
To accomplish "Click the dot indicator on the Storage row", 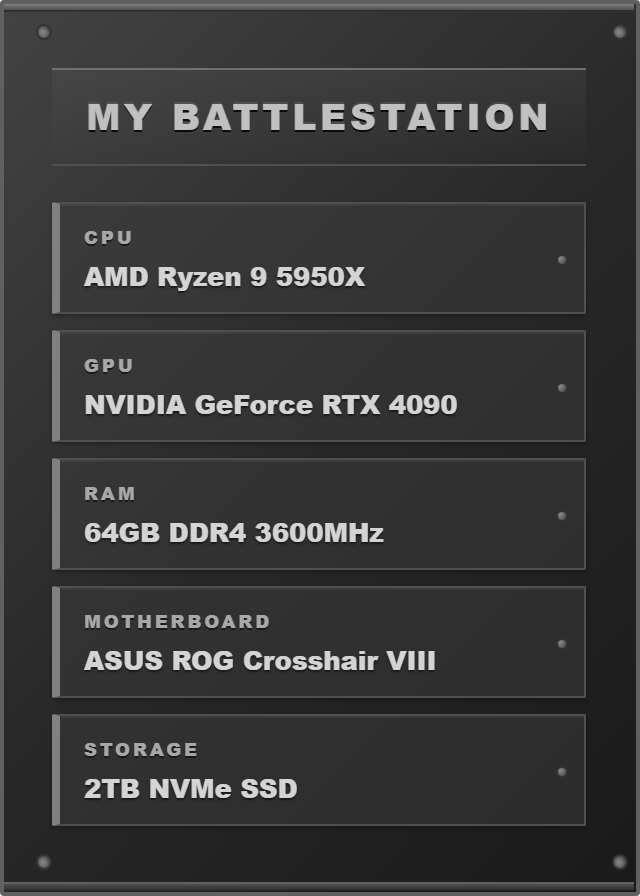I will click(561, 772).
